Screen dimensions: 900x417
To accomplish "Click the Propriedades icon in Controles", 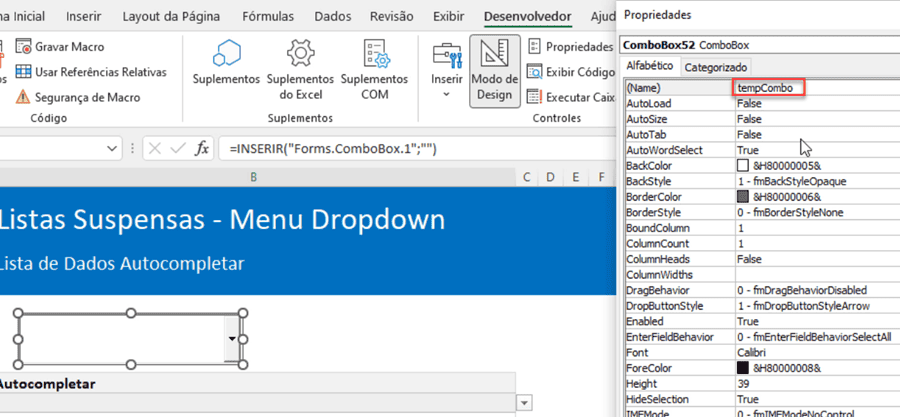I will tap(535, 46).
